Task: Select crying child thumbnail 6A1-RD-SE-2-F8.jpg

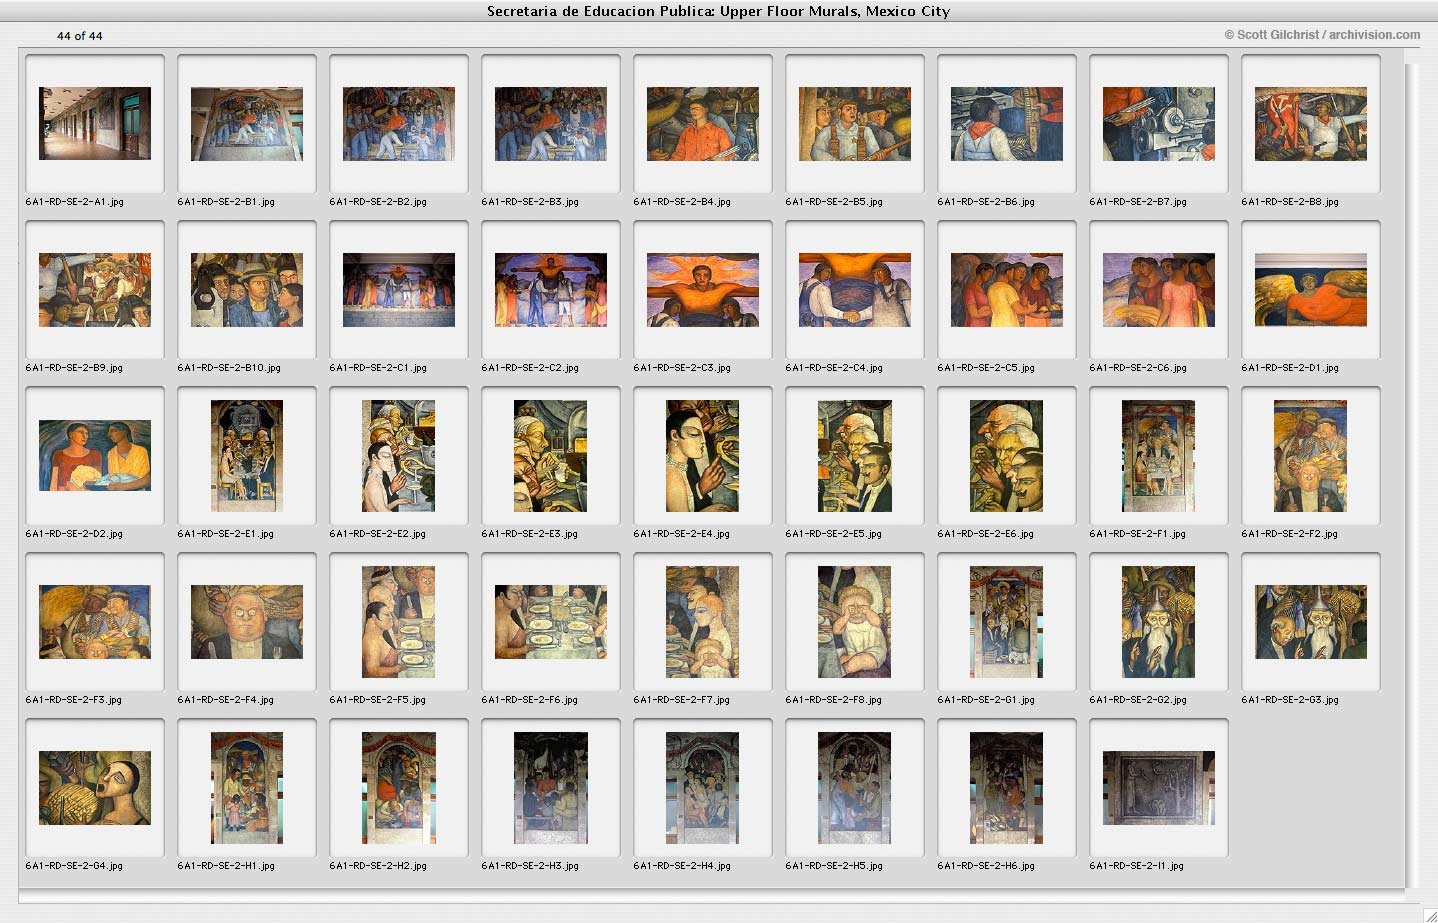Action: click(x=855, y=622)
